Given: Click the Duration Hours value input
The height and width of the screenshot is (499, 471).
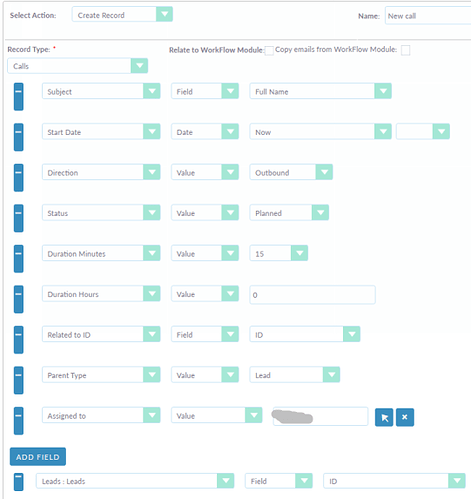Looking at the screenshot, I should pyautogui.click(x=312, y=295).
